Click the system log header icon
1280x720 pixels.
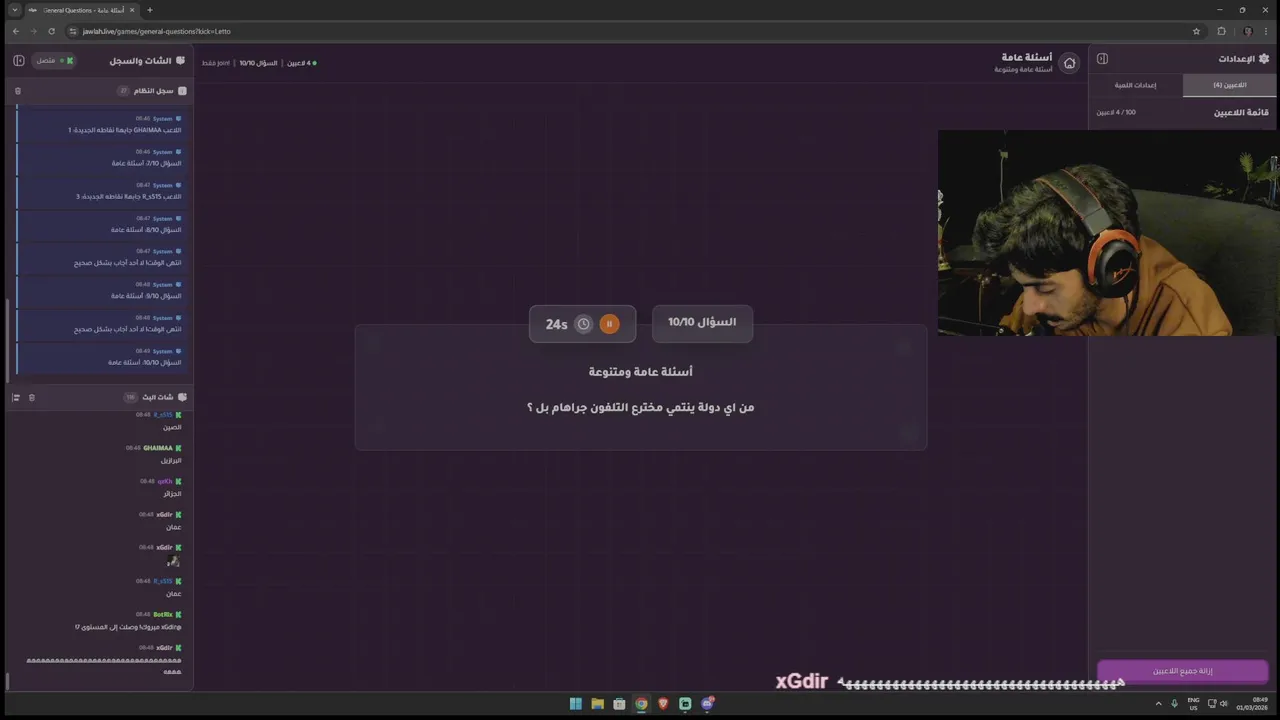[x=182, y=91]
